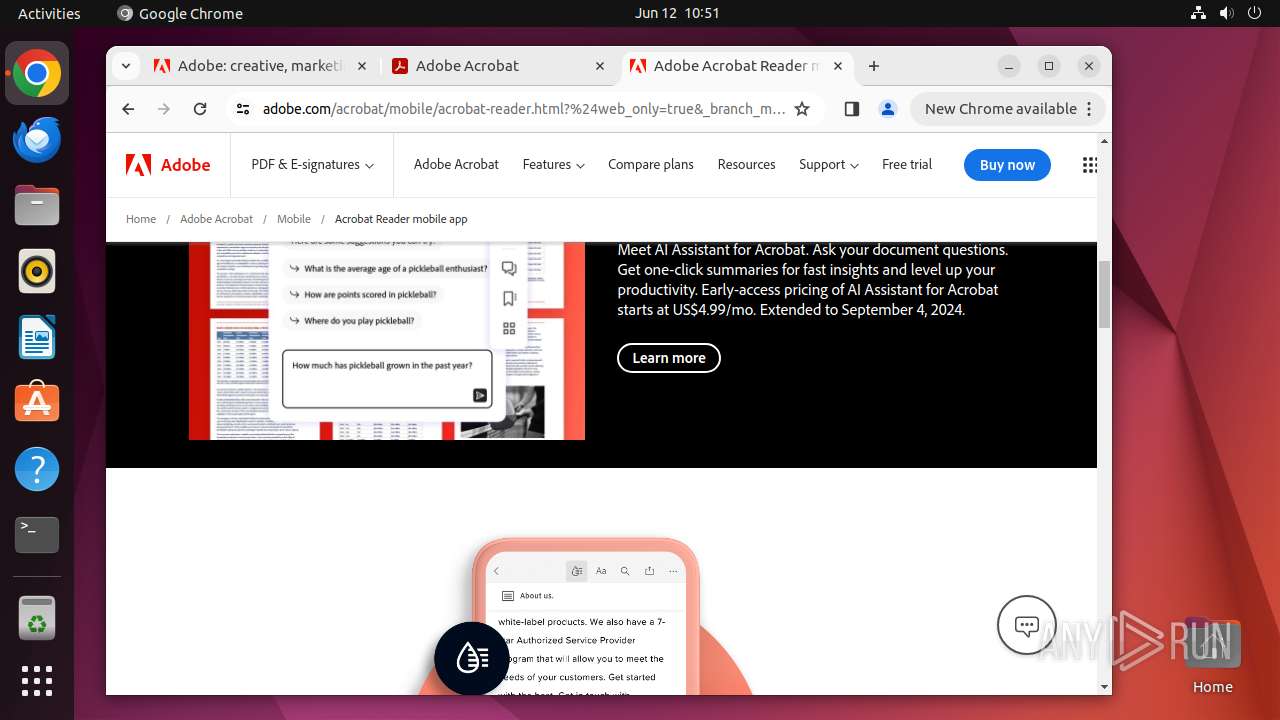Open the volume icon in top bar
This screenshot has height=720, width=1280.
point(1226,13)
